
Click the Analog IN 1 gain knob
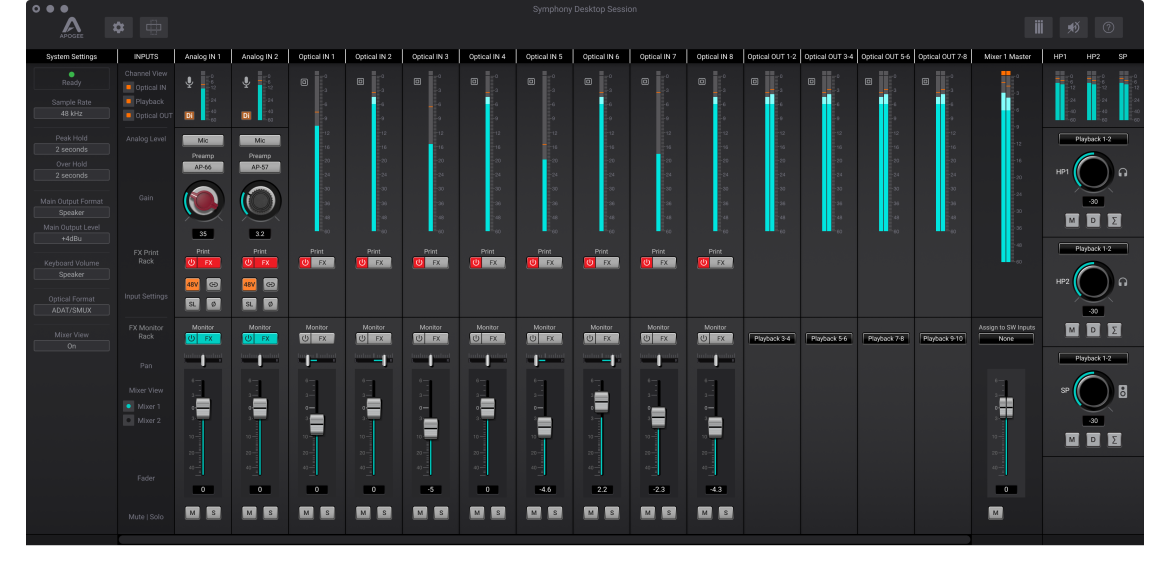203,200
